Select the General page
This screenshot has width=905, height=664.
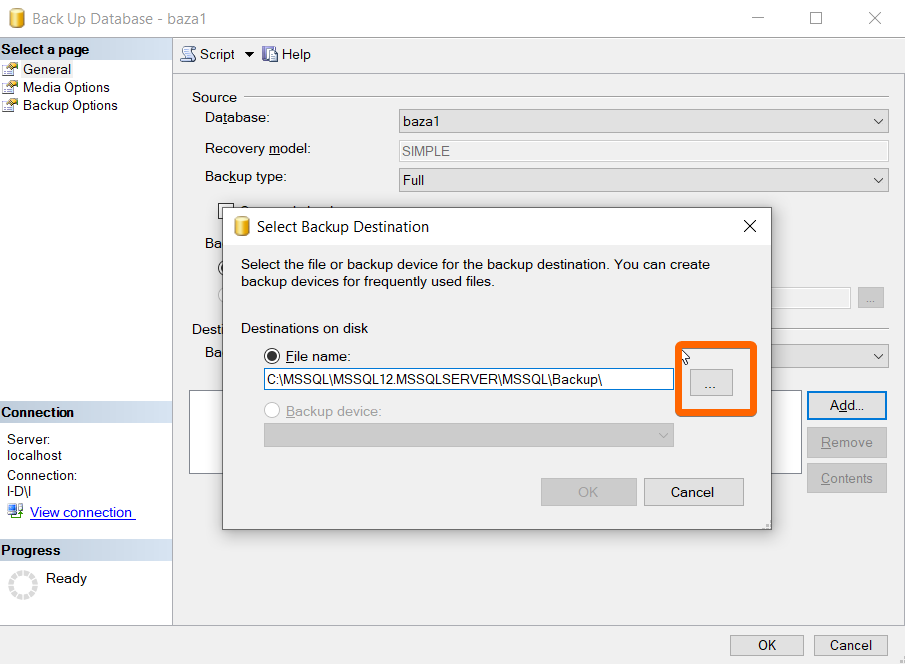[x=47, y=69]
